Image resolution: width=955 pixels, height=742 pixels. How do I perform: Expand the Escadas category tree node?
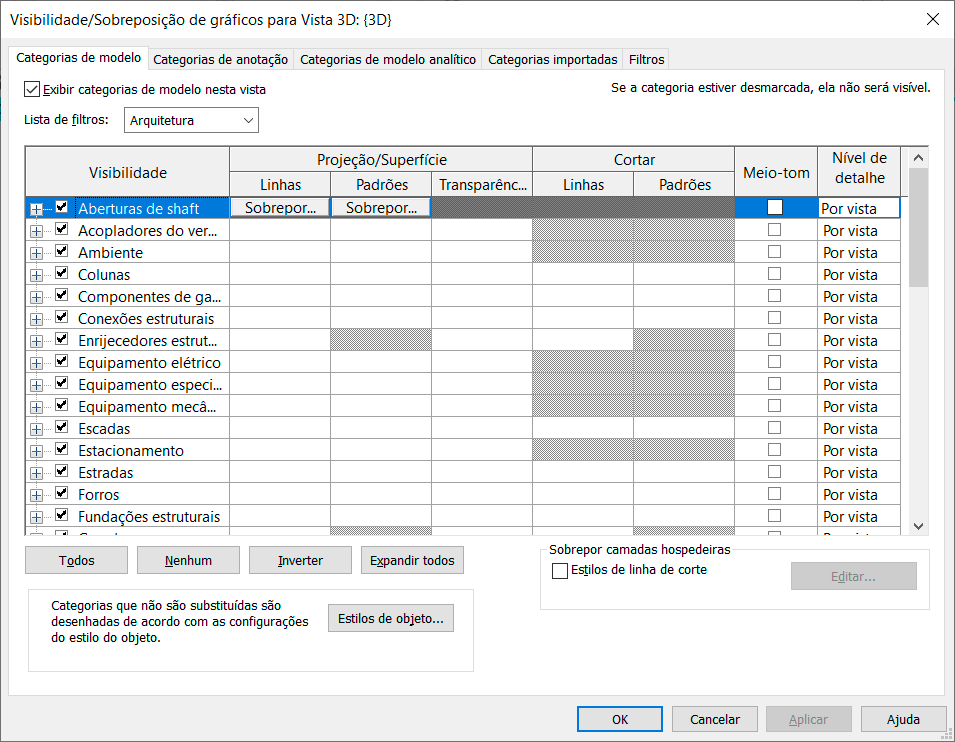37,429
